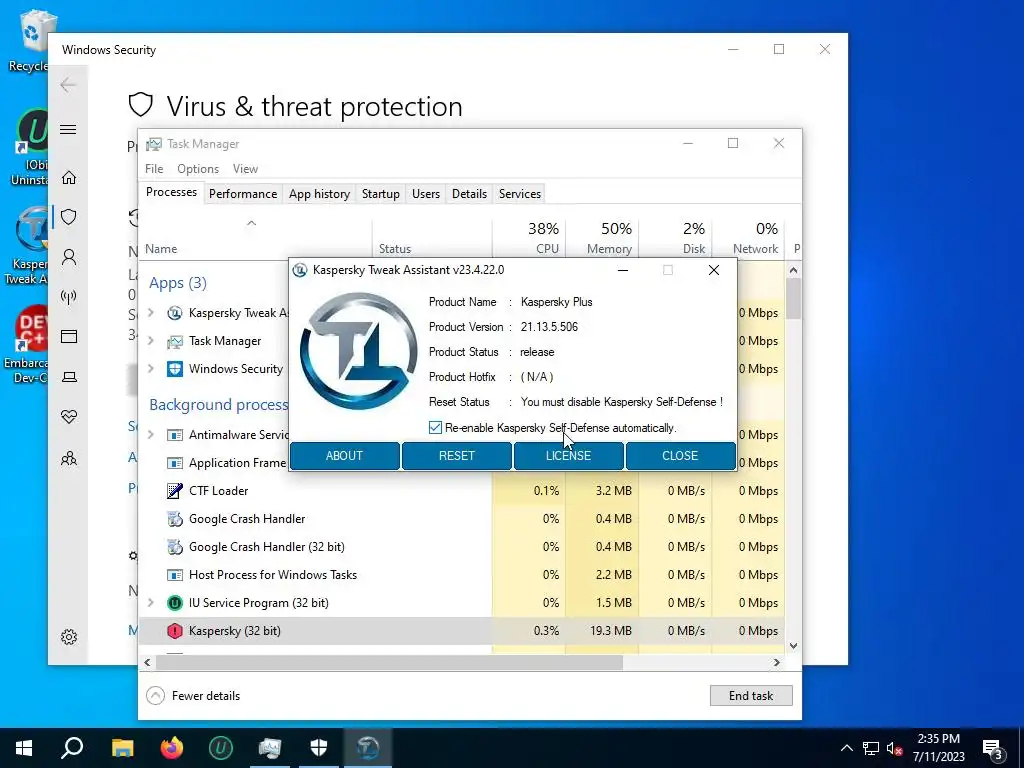This screenshot has height=768, width=1024.
Task: Switch to the Services tab
Action: pyautogui.click(x=520, y=194)
